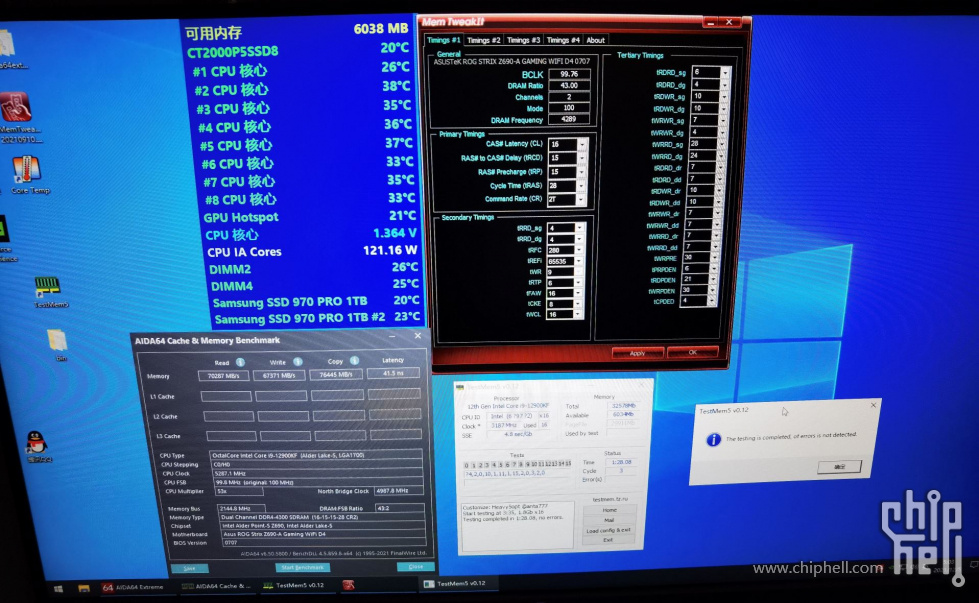Click Load config & exit in TestMem5
Screen dimensions: 979x603
(x=609, y=530)
